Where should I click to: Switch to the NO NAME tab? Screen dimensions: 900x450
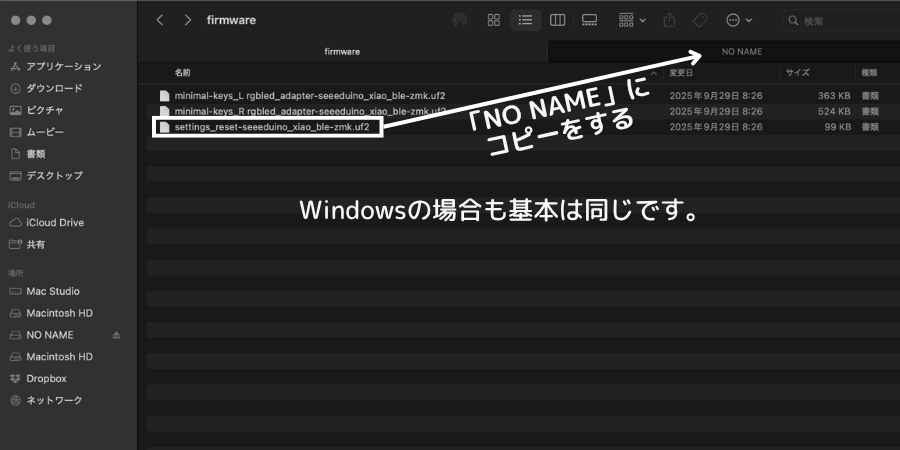[x=742, y=51]
